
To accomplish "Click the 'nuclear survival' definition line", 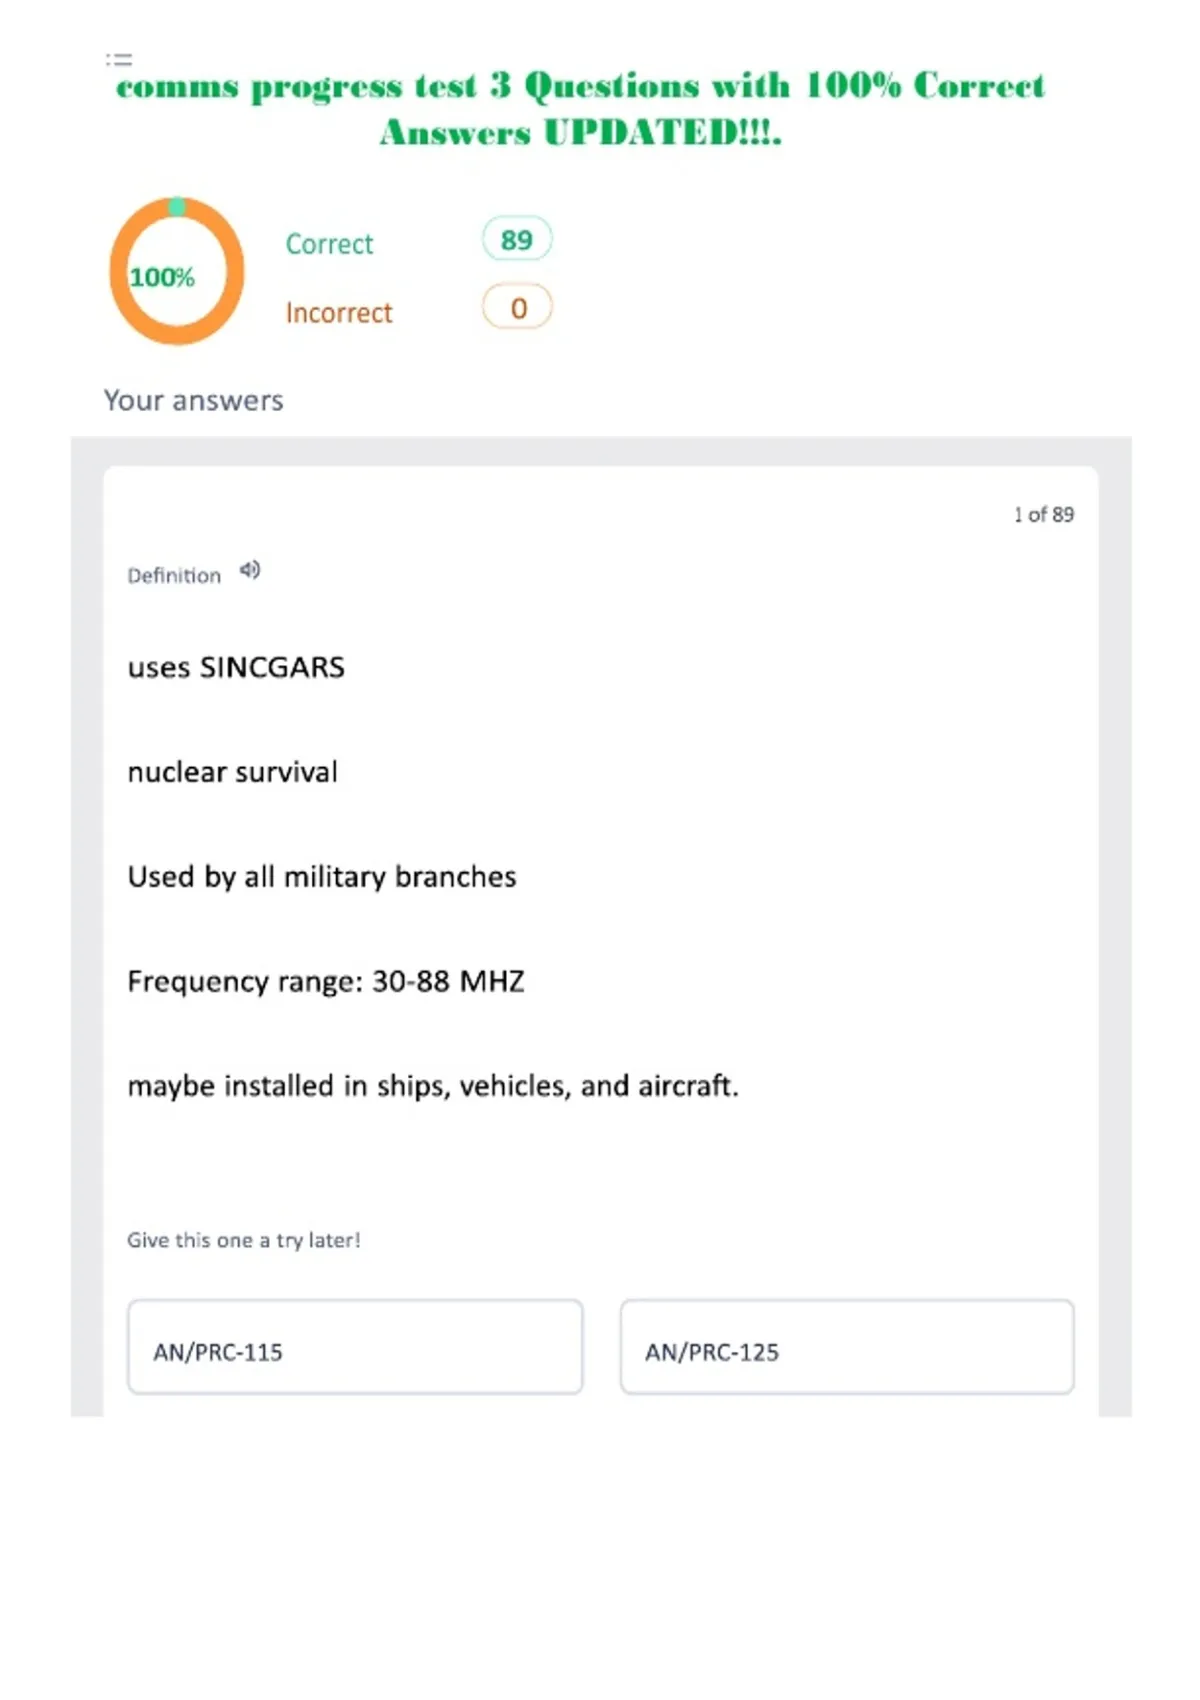I will pyautogui.click(x=233, y=772).
